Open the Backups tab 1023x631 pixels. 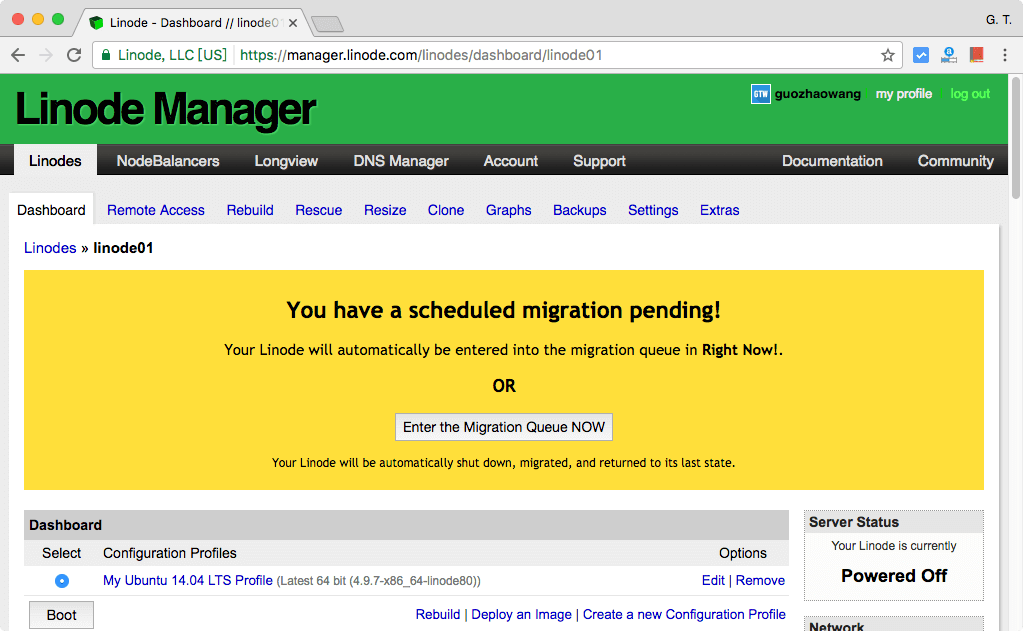coord(579,210)
